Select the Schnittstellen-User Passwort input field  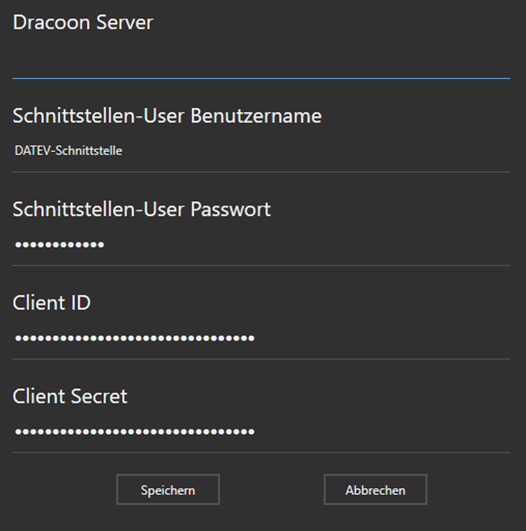click(261, 245)
